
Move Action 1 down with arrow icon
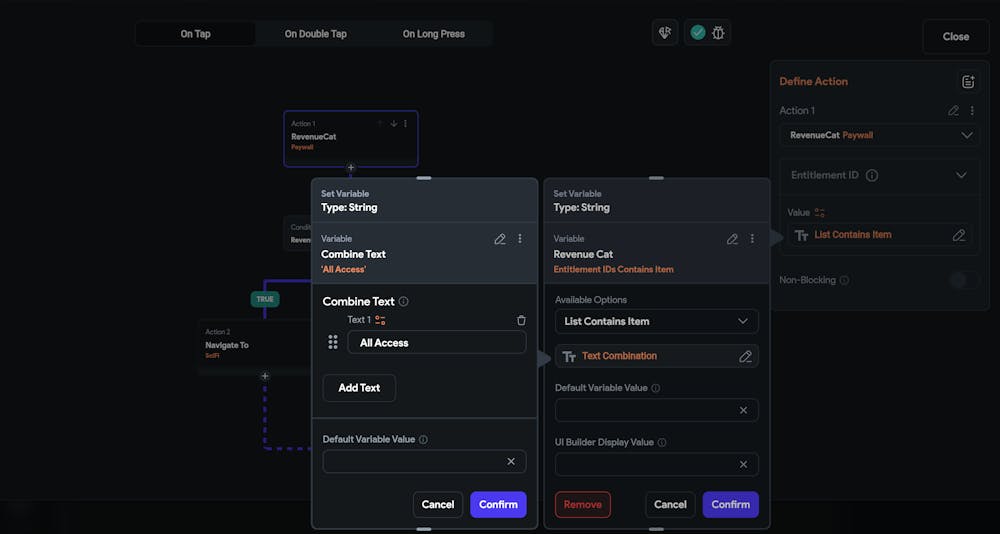(x=393, y=124)
